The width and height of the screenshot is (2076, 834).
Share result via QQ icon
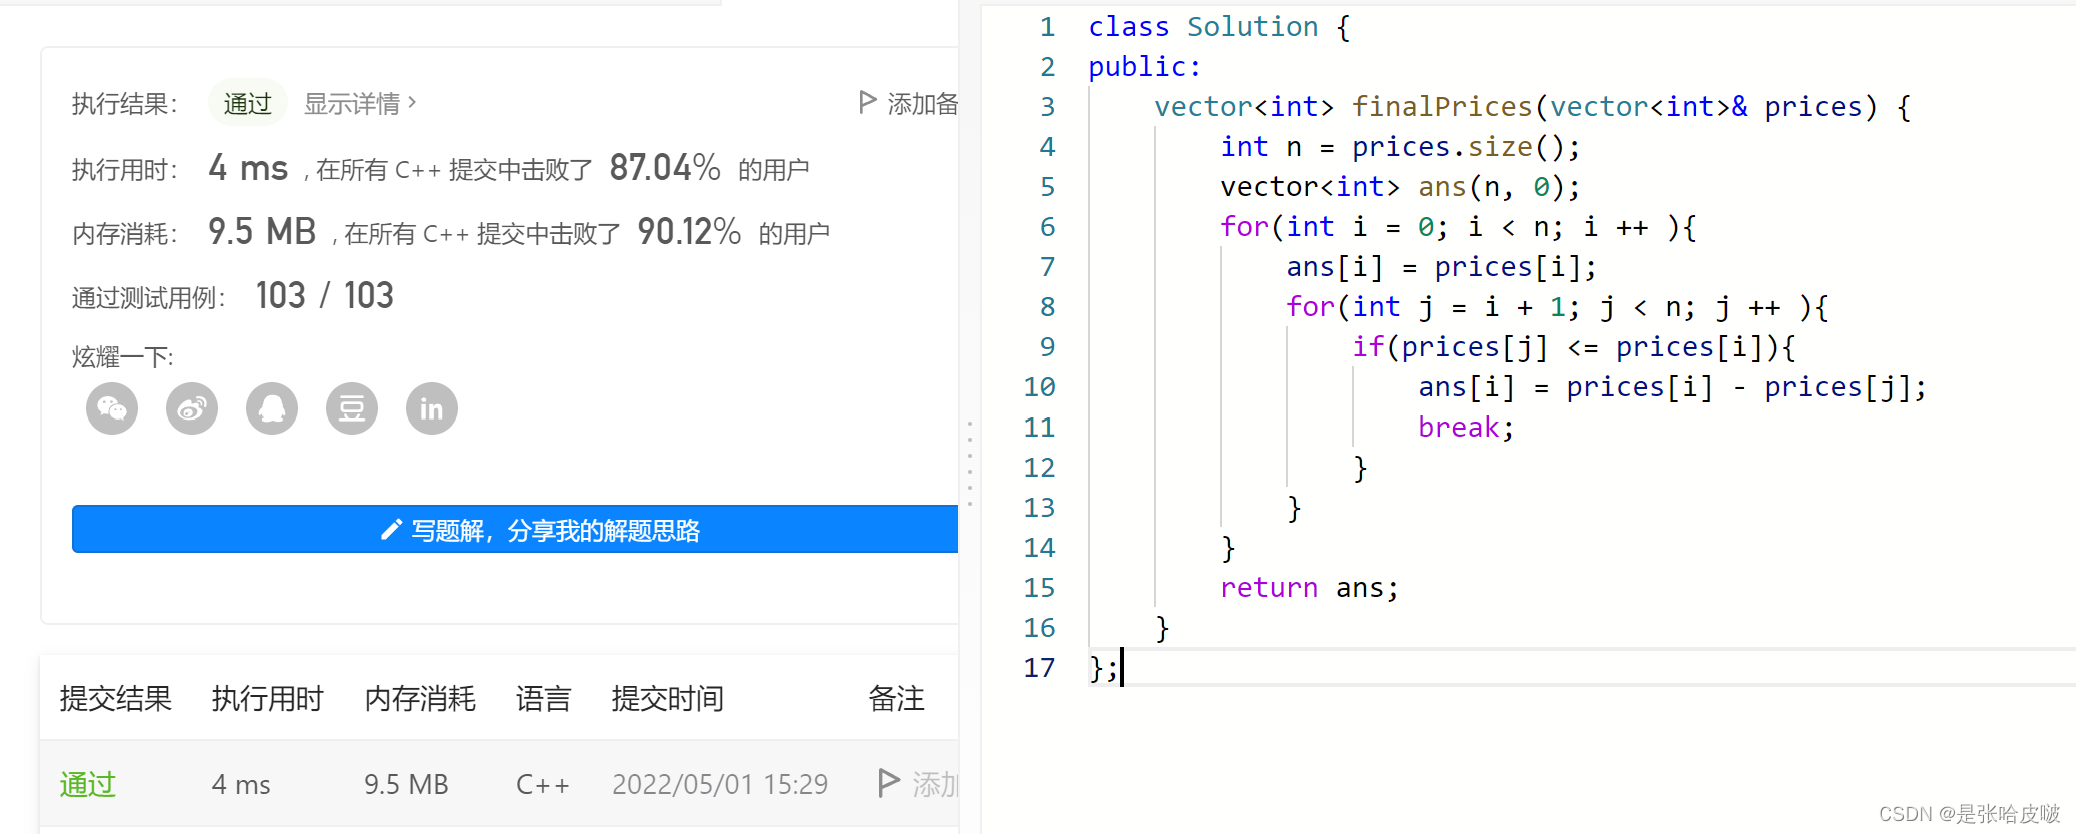(x=272, y=409)
